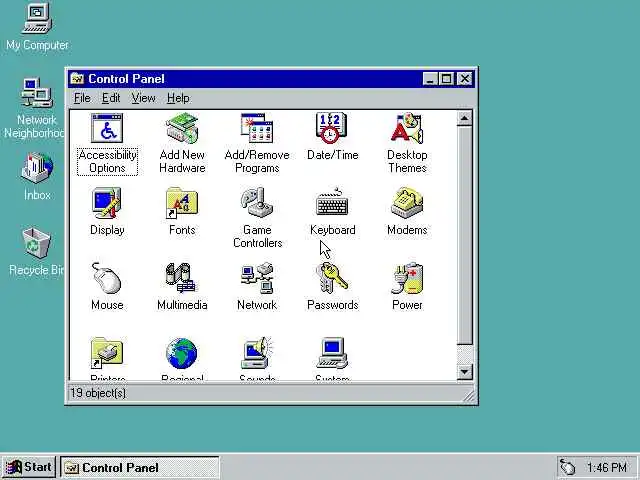Image resolution: width=640 pixels, height=480 pixels.
Task: Open the Help menu
Action: point(178,98)
